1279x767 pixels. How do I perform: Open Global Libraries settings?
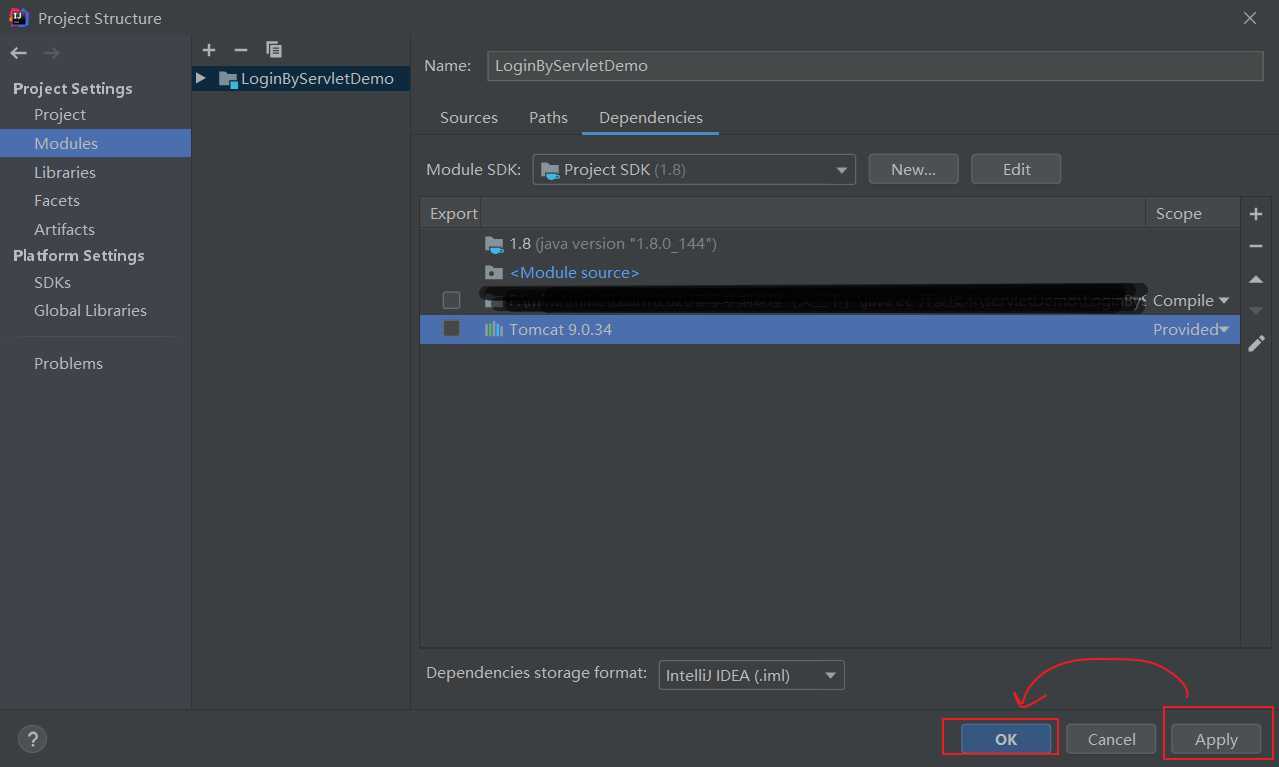90,310
